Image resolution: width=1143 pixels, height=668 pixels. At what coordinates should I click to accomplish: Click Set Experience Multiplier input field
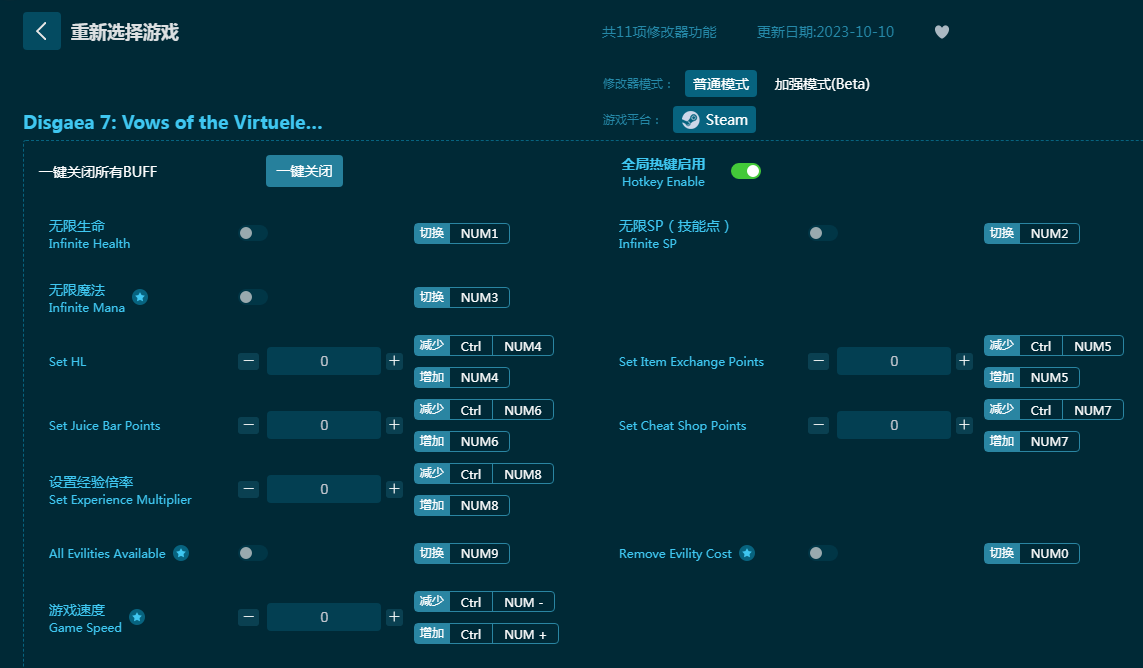(324, 489)
